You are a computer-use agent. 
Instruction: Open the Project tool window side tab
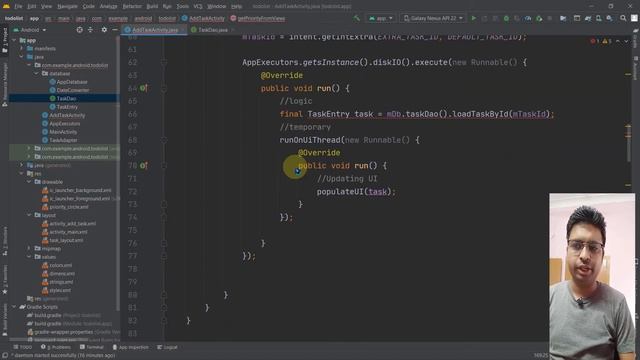coord(5,40)
